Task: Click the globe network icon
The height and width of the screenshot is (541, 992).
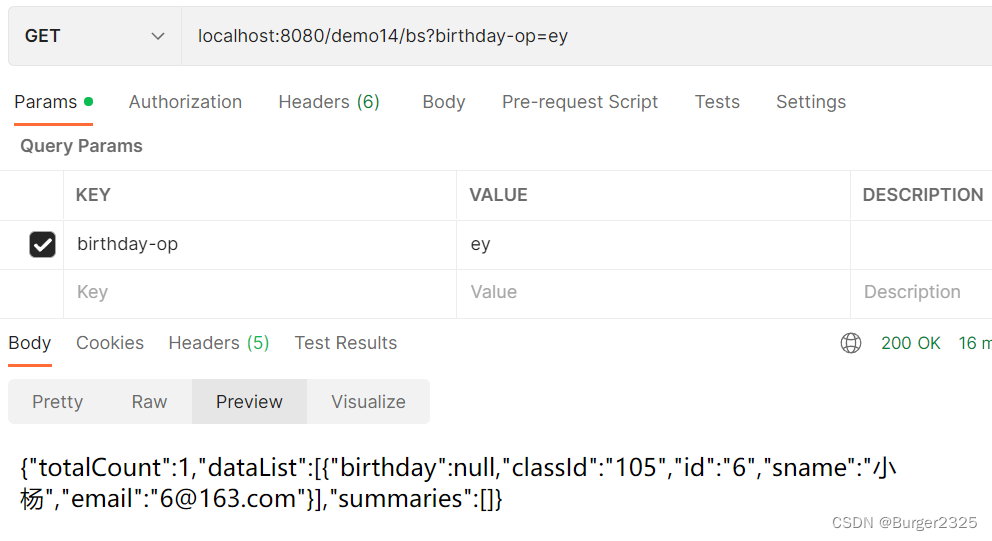Action: (850, 343)
